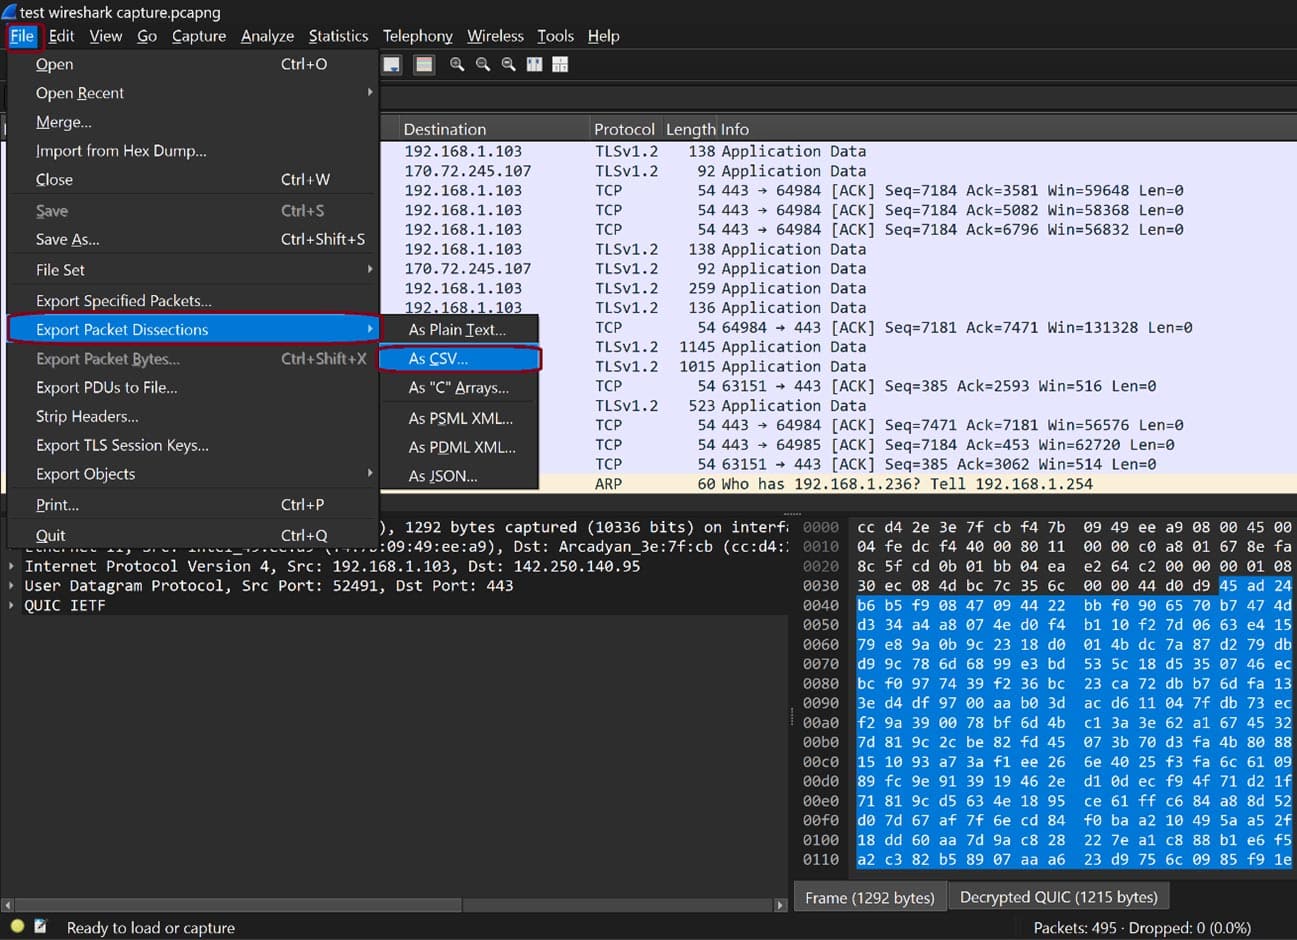
Task: Export dissections As CSV...
Action: 459,358
